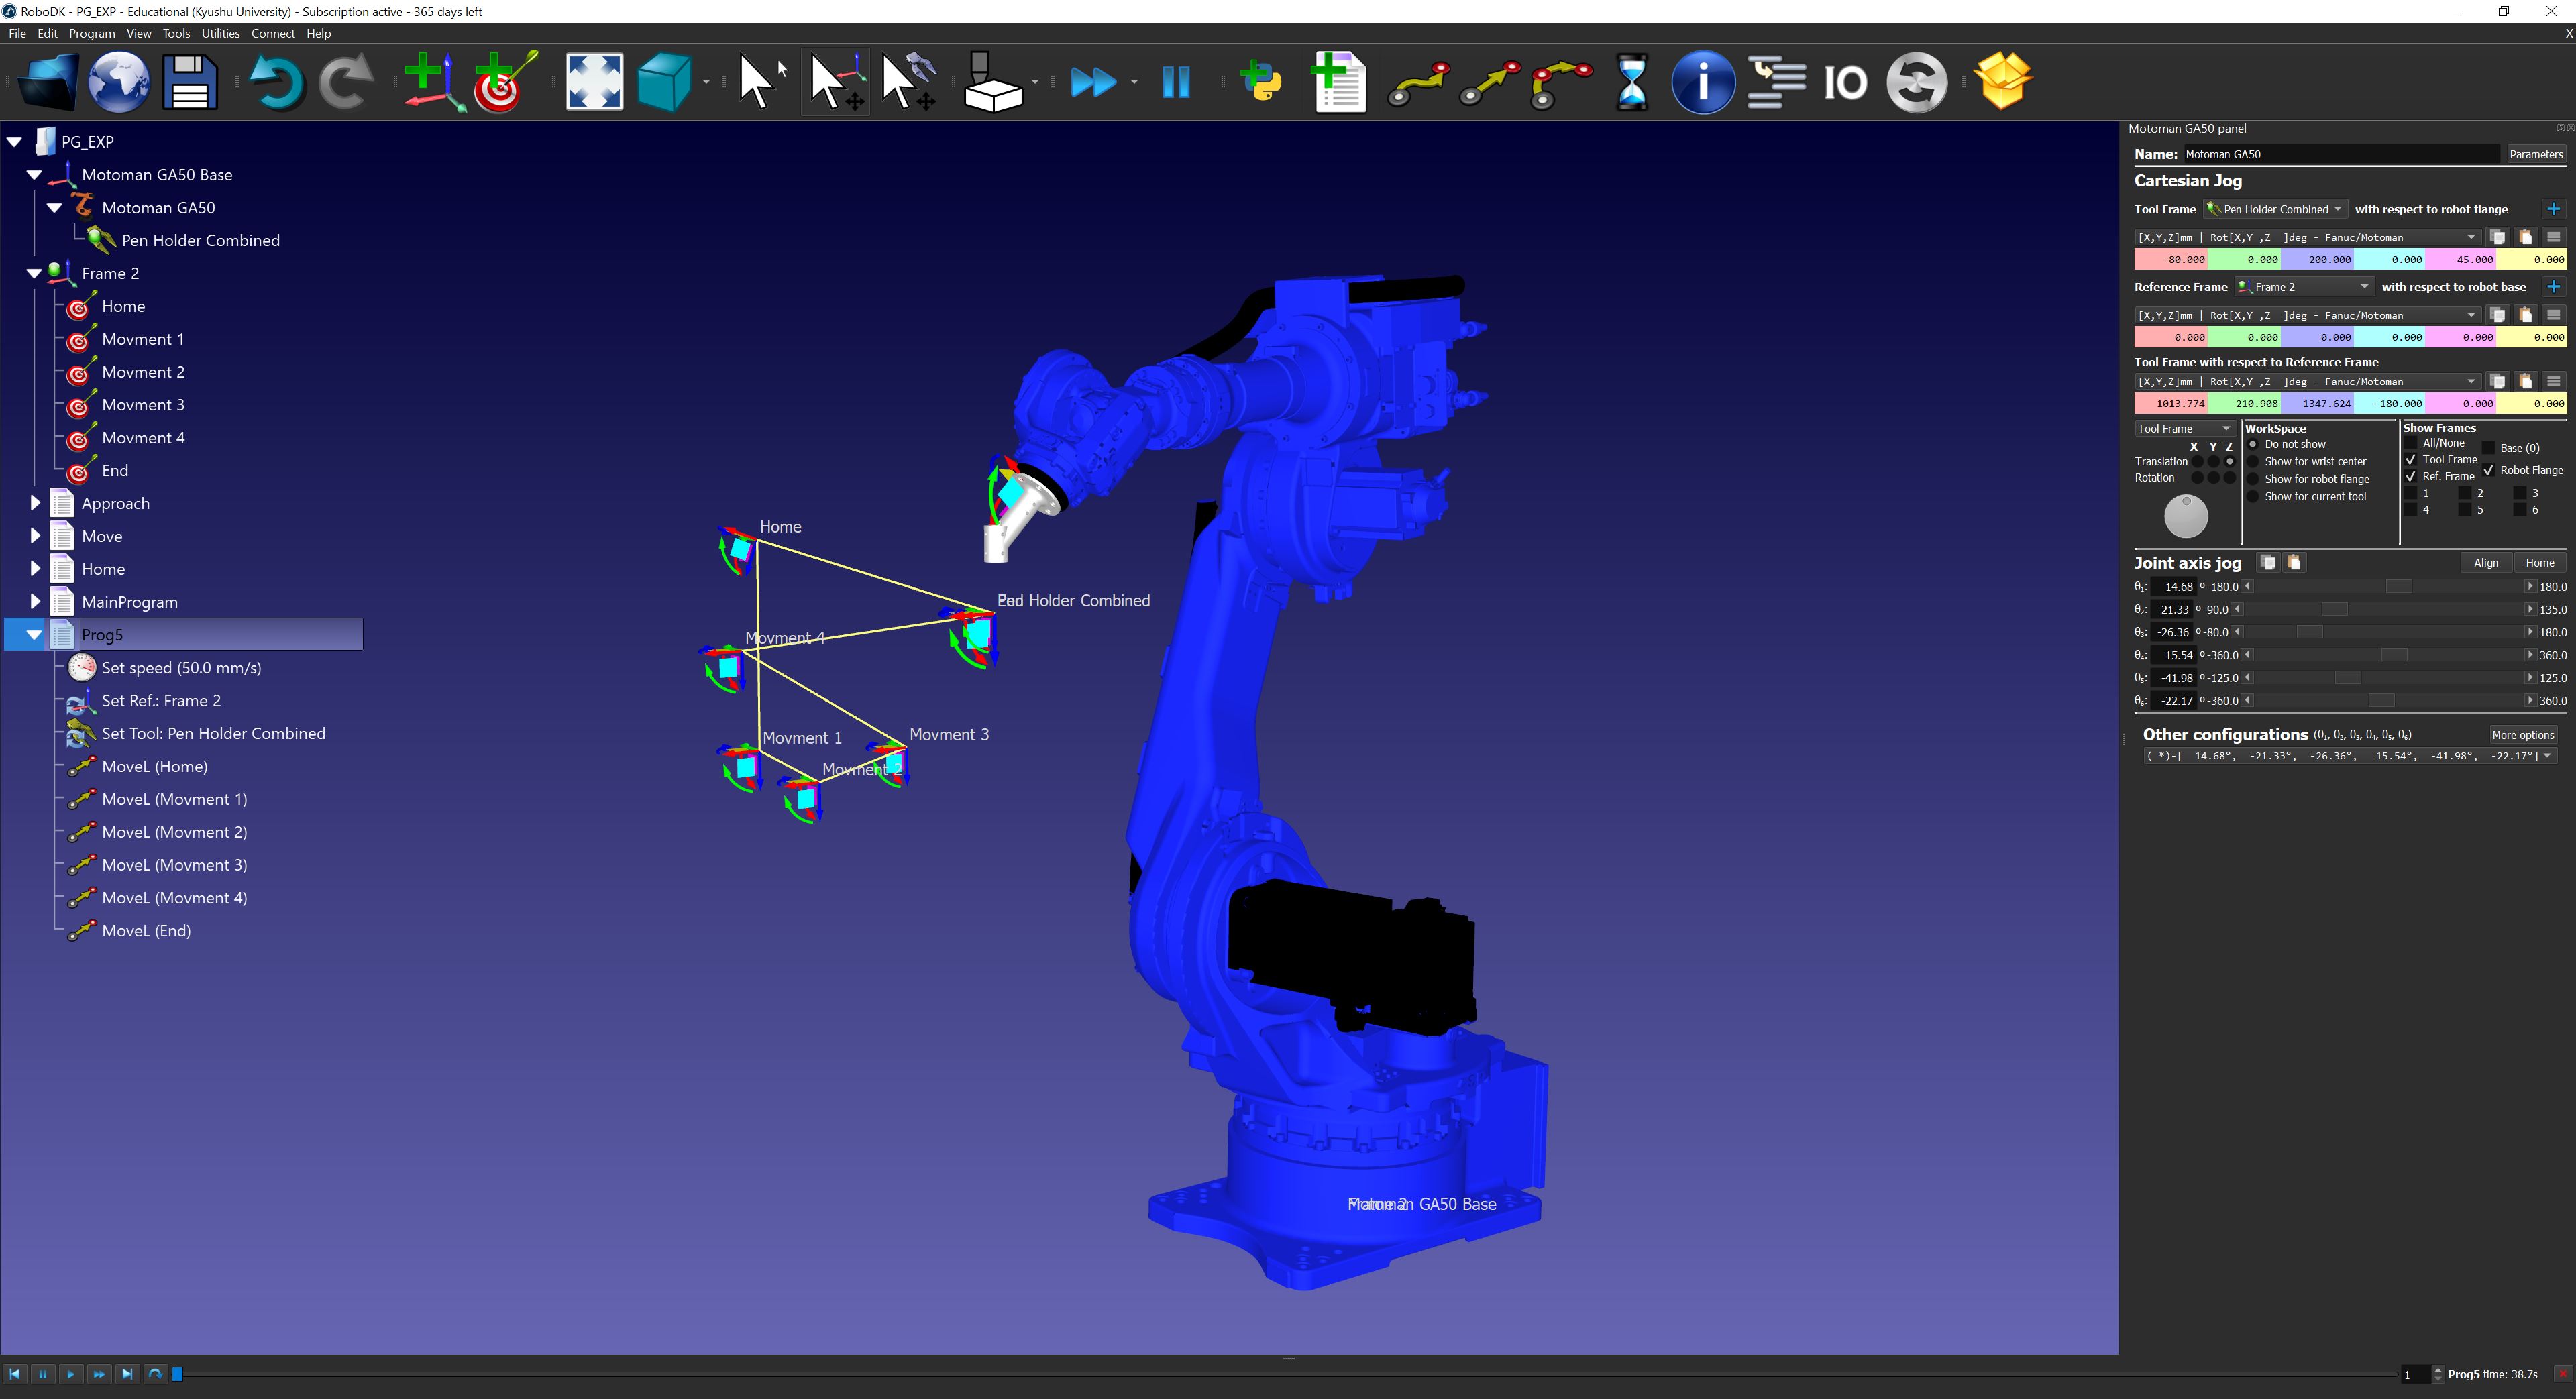Click the Add new program icon

[1339, 81]
